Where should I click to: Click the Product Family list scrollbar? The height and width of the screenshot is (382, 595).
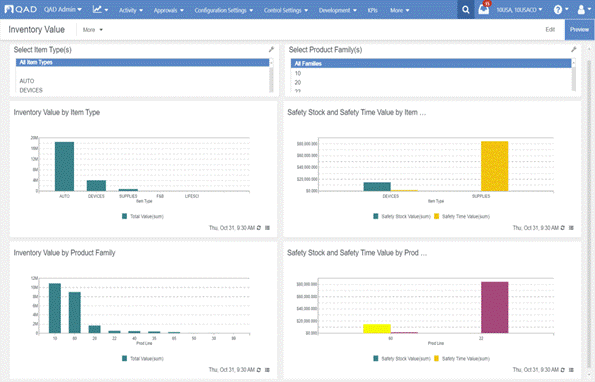click(x=573, y=76)
